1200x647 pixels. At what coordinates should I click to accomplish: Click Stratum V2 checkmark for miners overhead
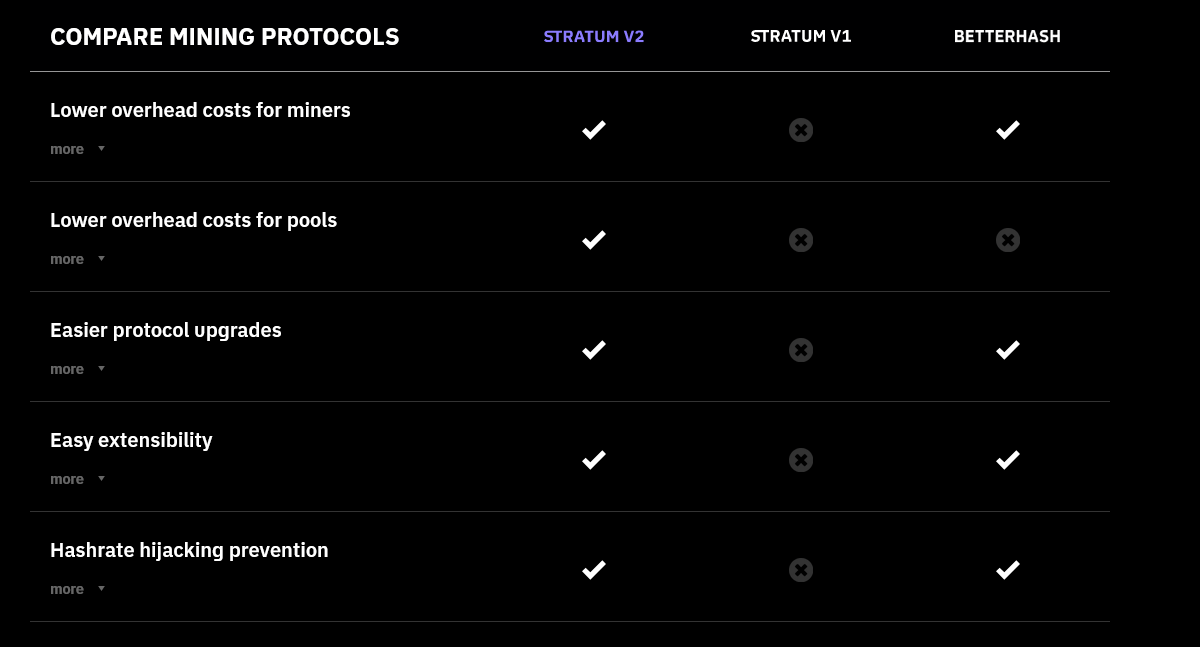594,130
